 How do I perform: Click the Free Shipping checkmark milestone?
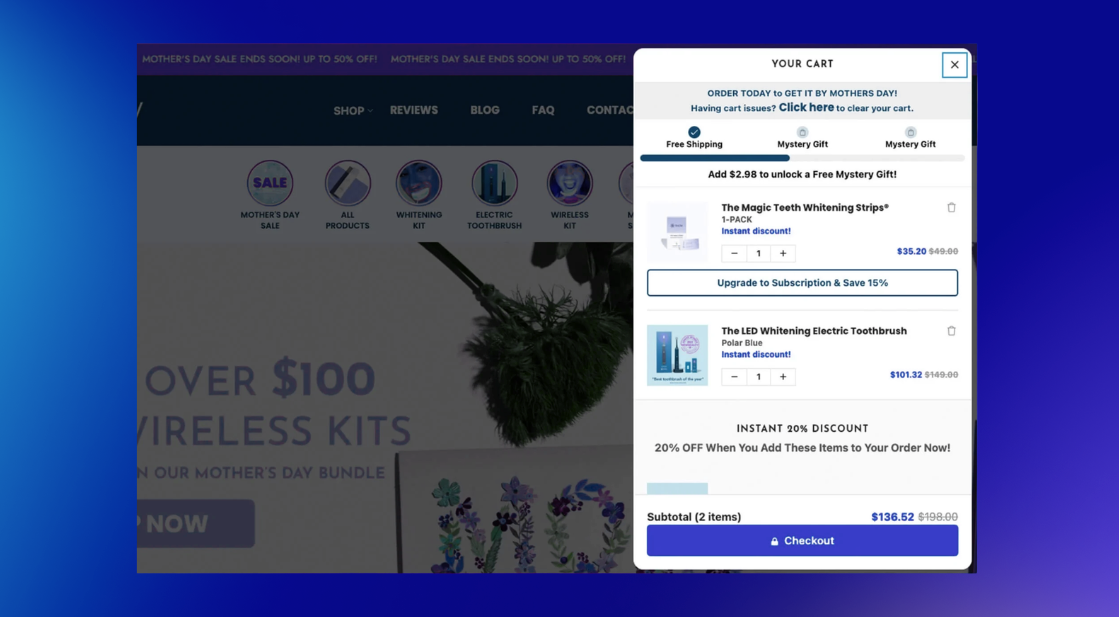pos(694,132)
